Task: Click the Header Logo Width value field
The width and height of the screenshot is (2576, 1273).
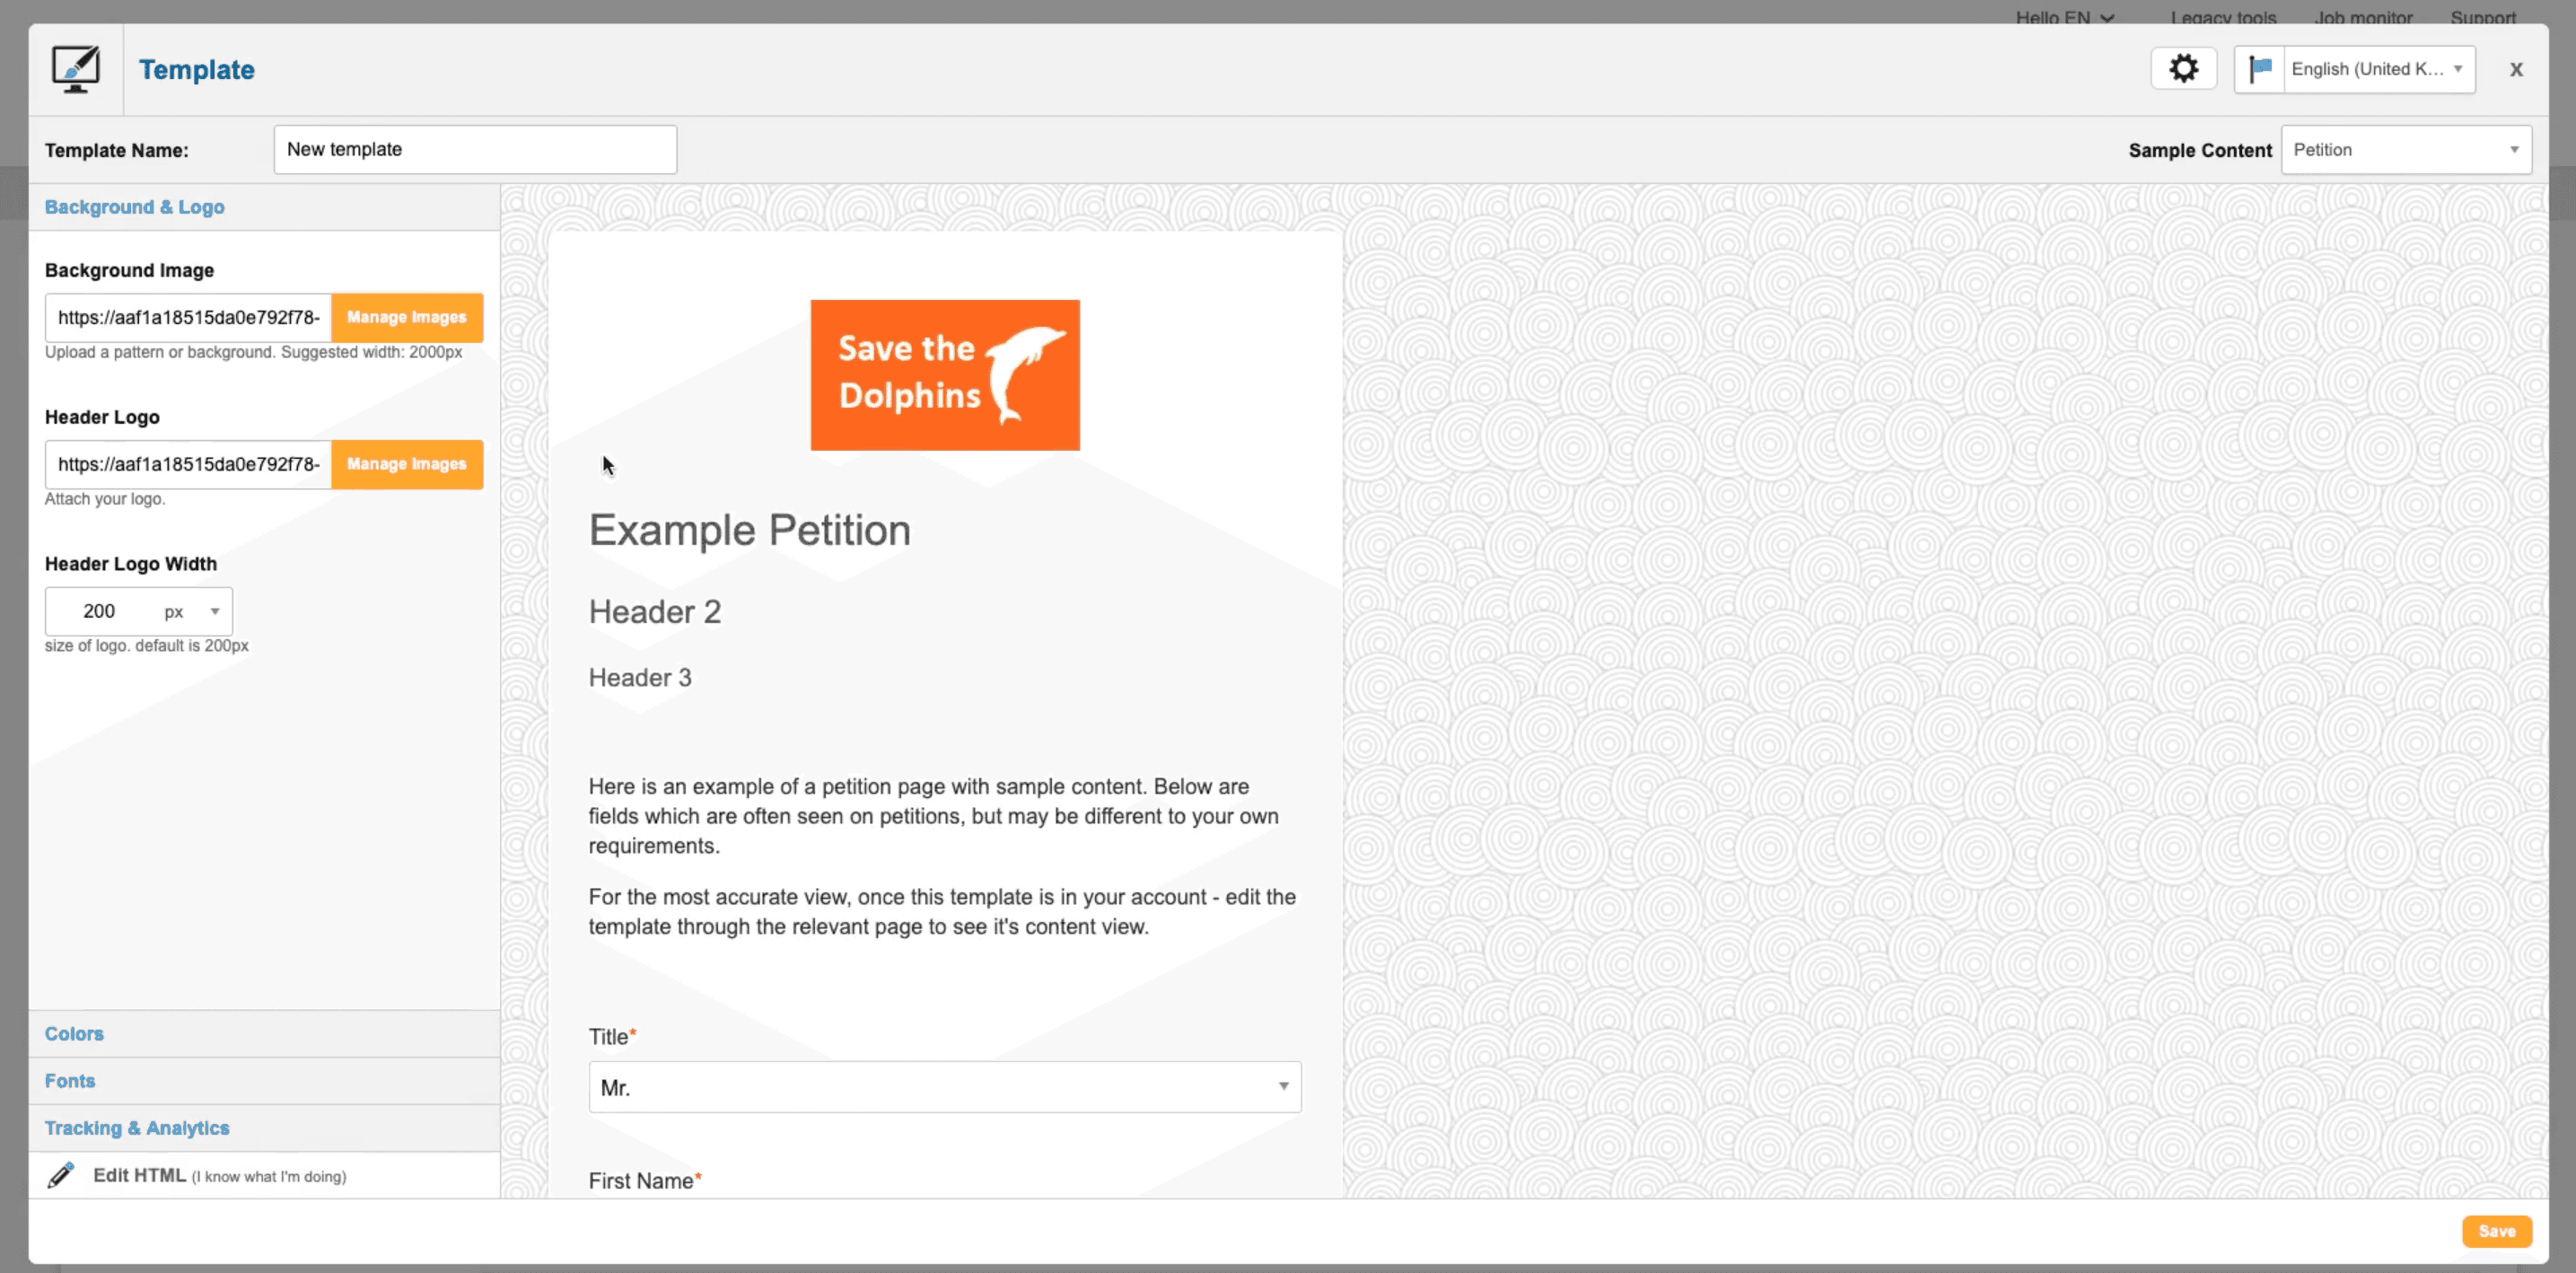Action: 99,611
